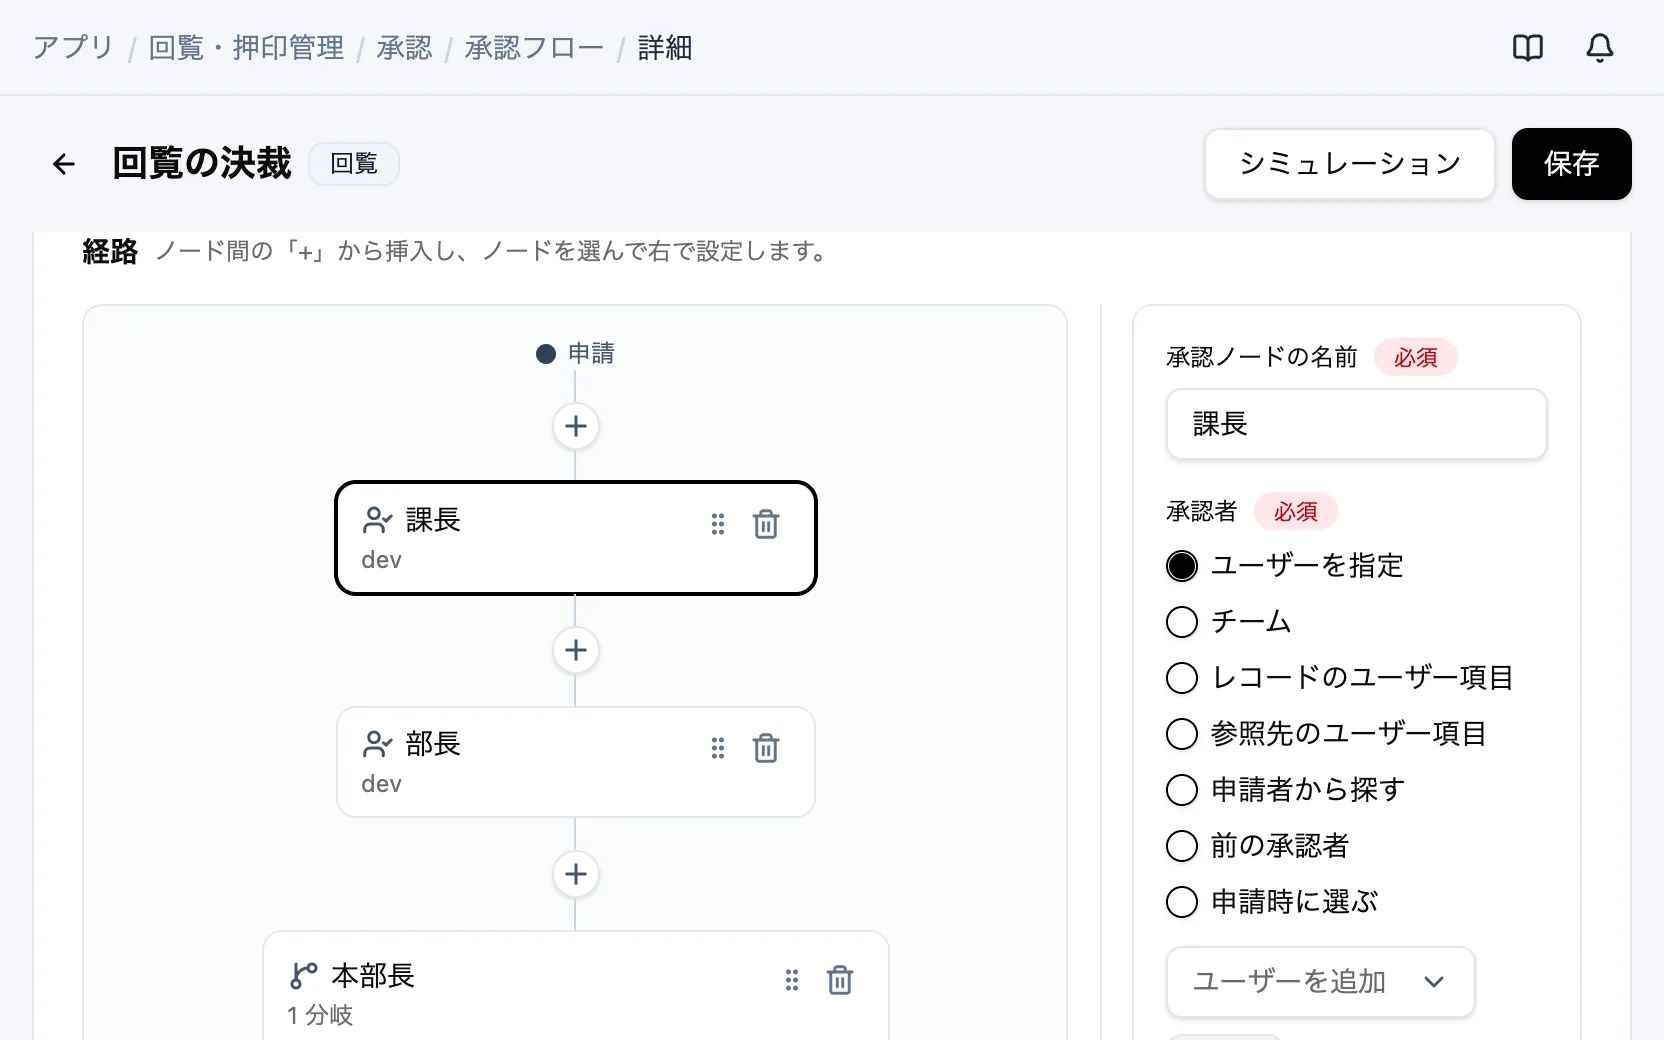
Task: Select the 申請時に選ぶ radio option
Action: point(1182,902)
